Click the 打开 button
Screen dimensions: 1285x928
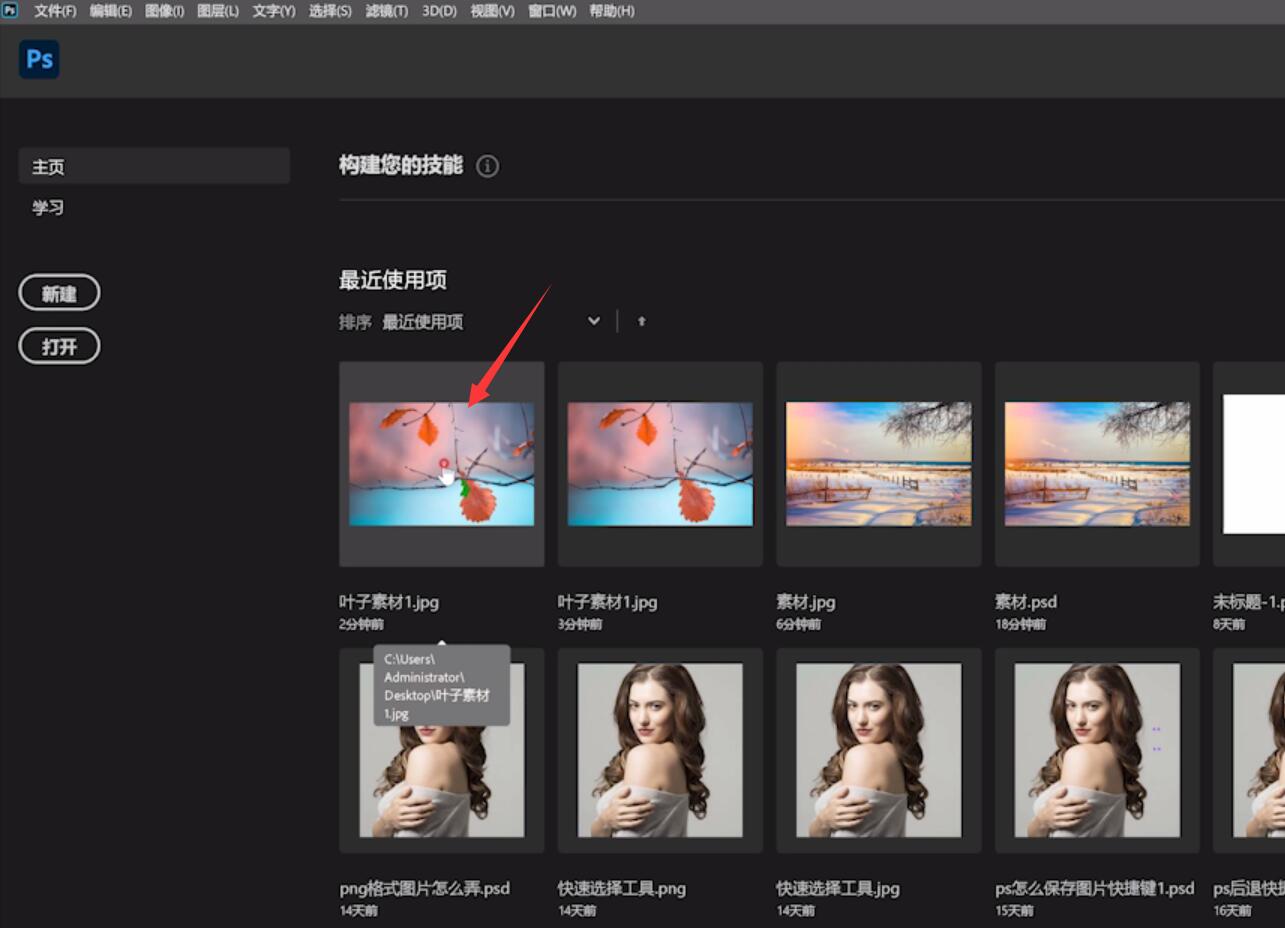59,346
